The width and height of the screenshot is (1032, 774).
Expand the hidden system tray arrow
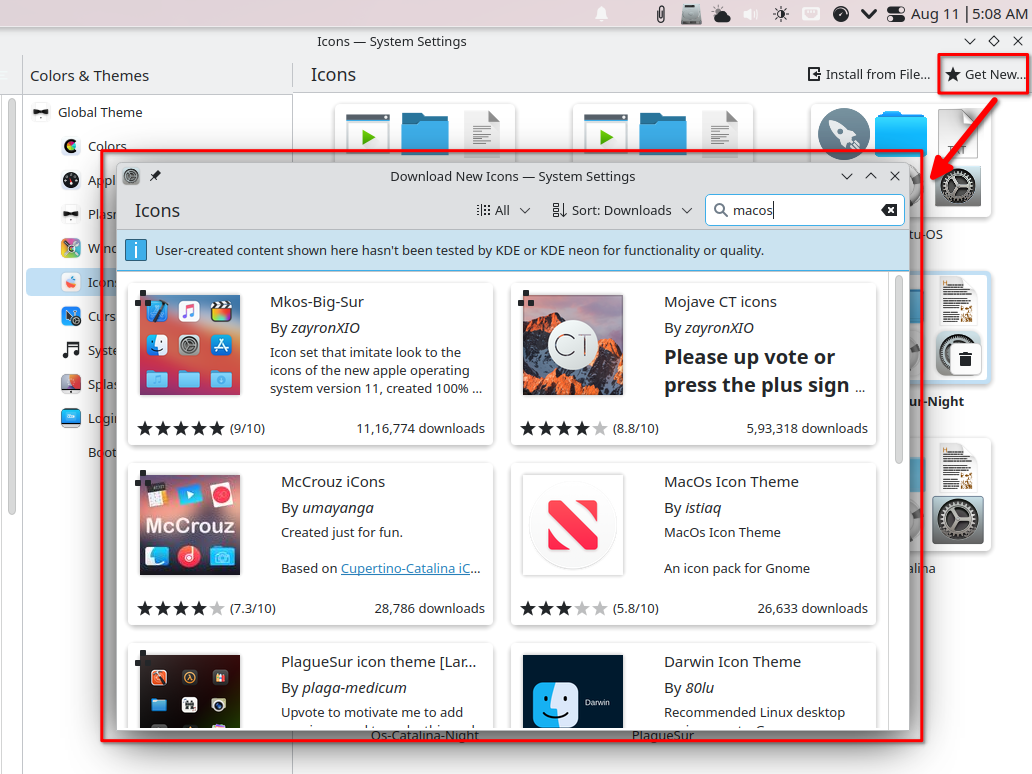tap(869, 14)
